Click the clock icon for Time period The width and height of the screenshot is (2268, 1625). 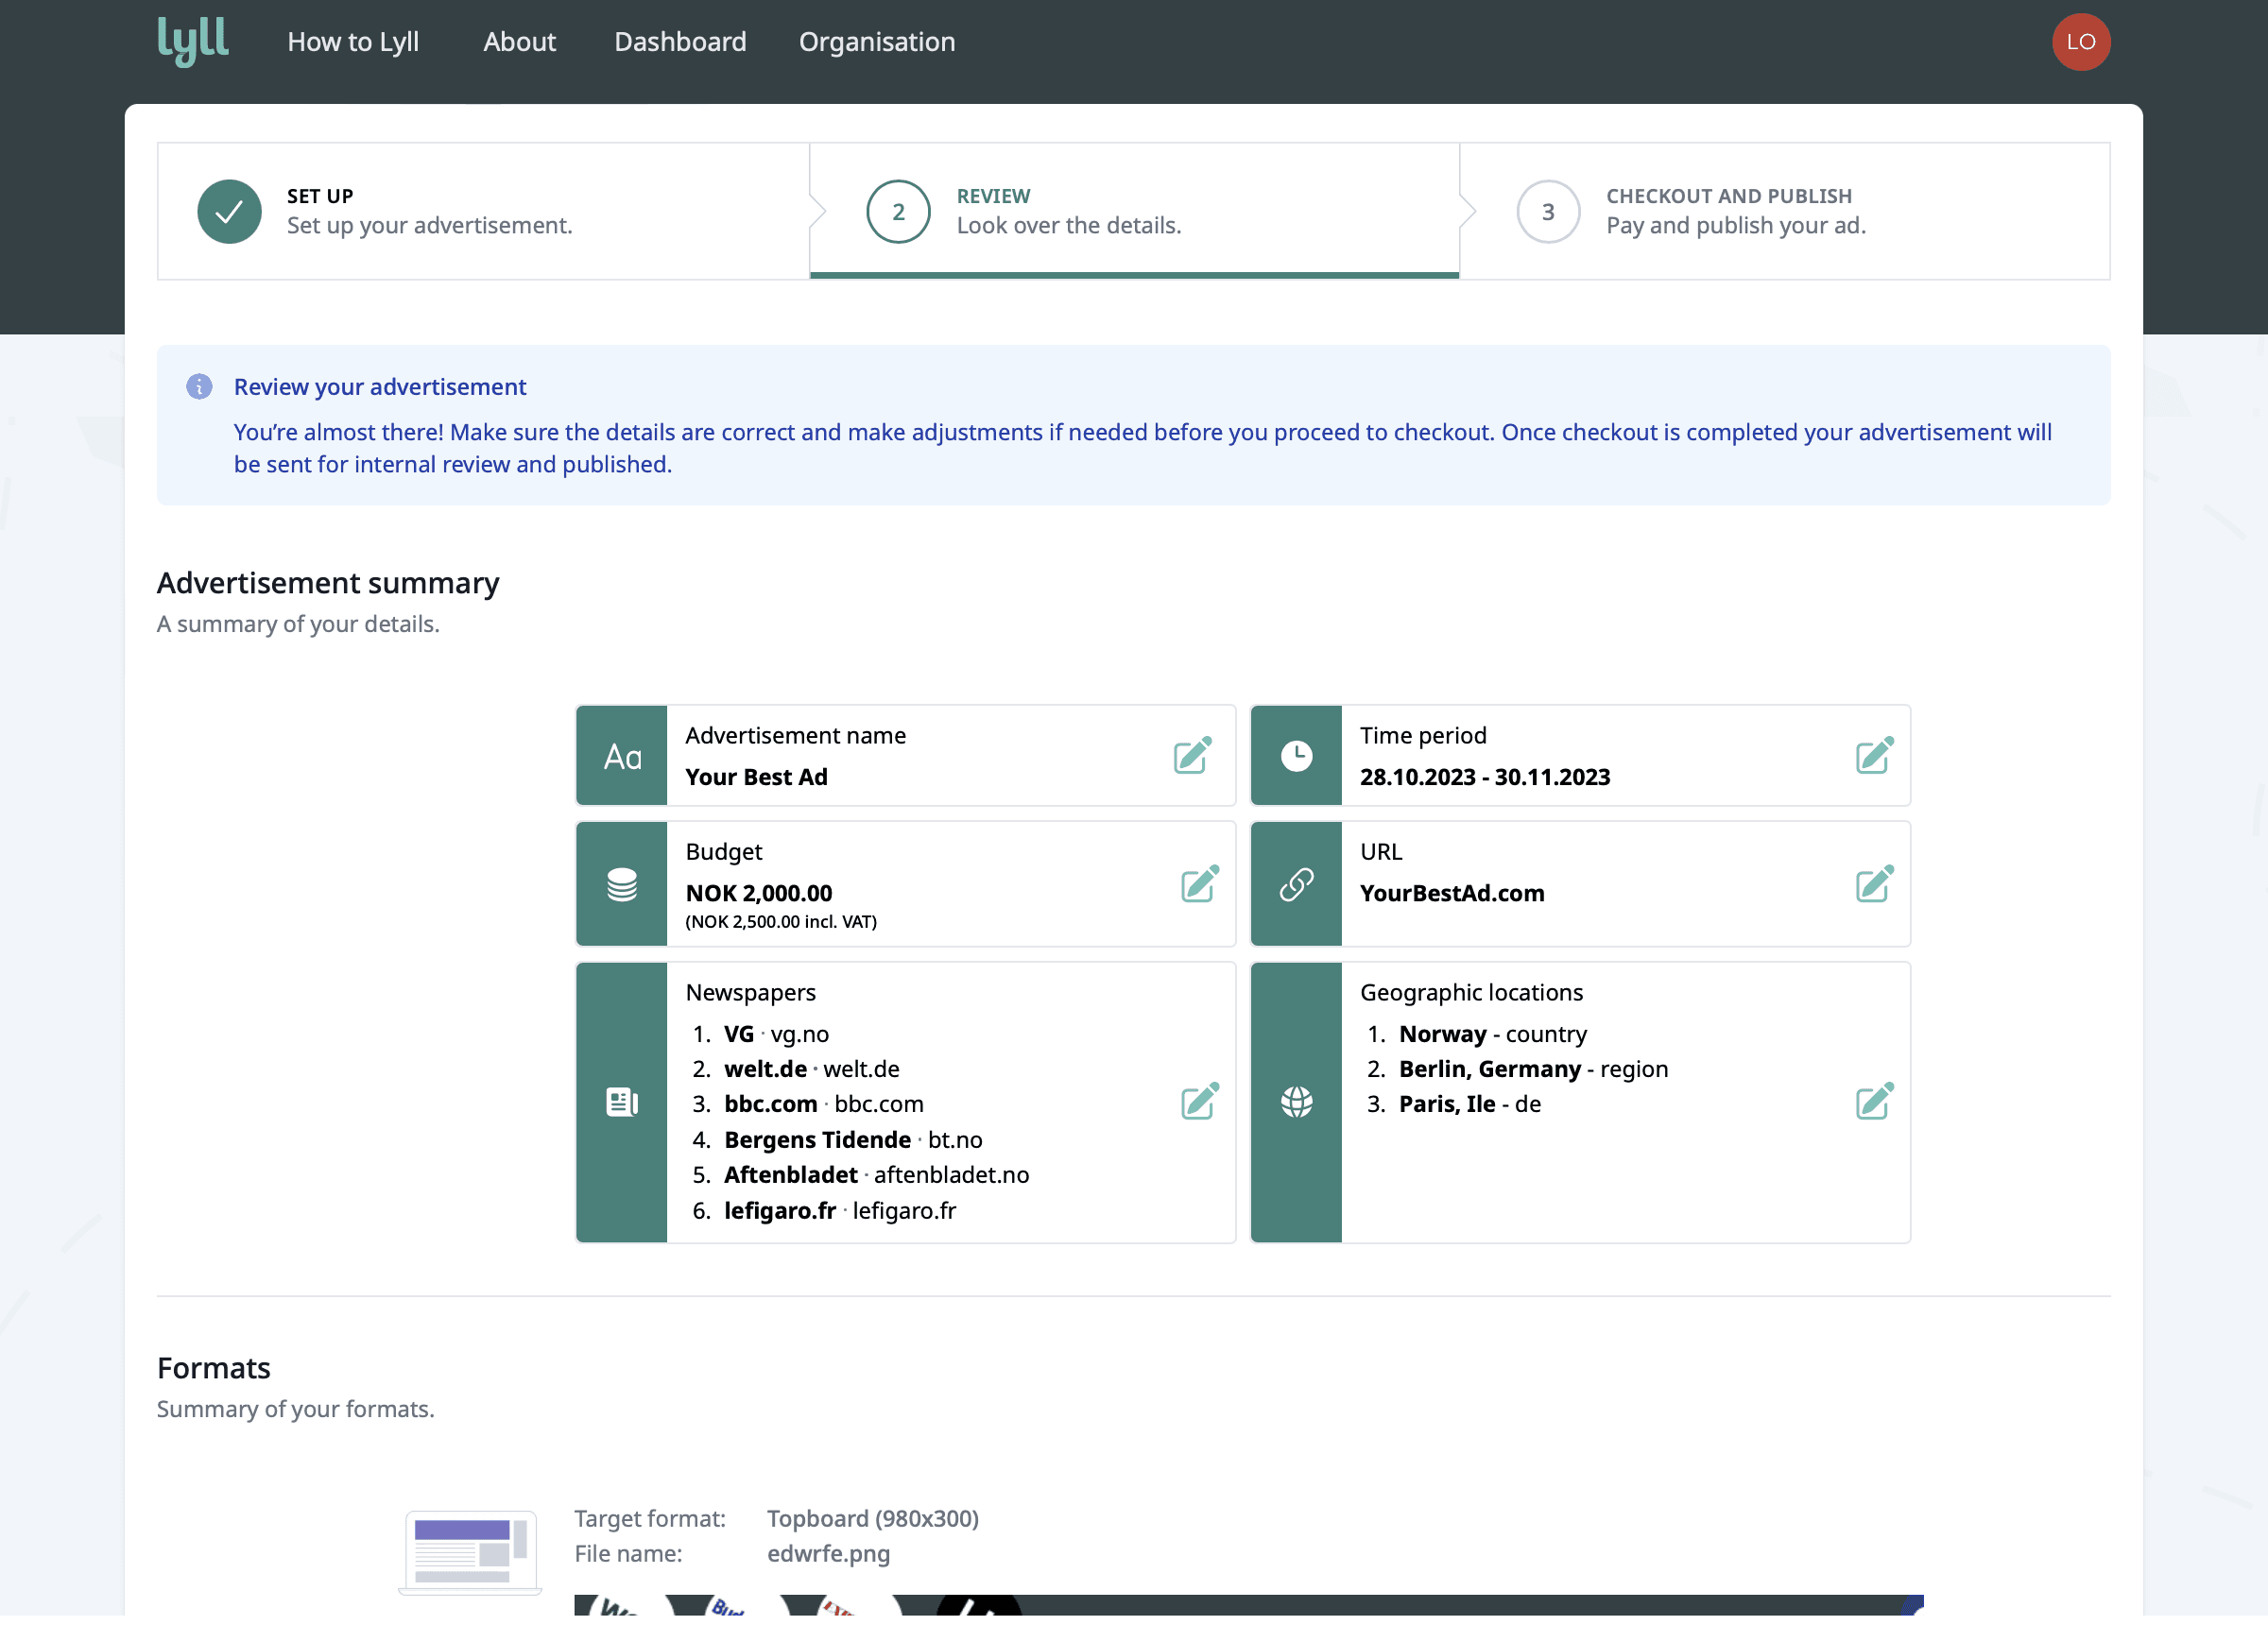[x=1296, y=756]
